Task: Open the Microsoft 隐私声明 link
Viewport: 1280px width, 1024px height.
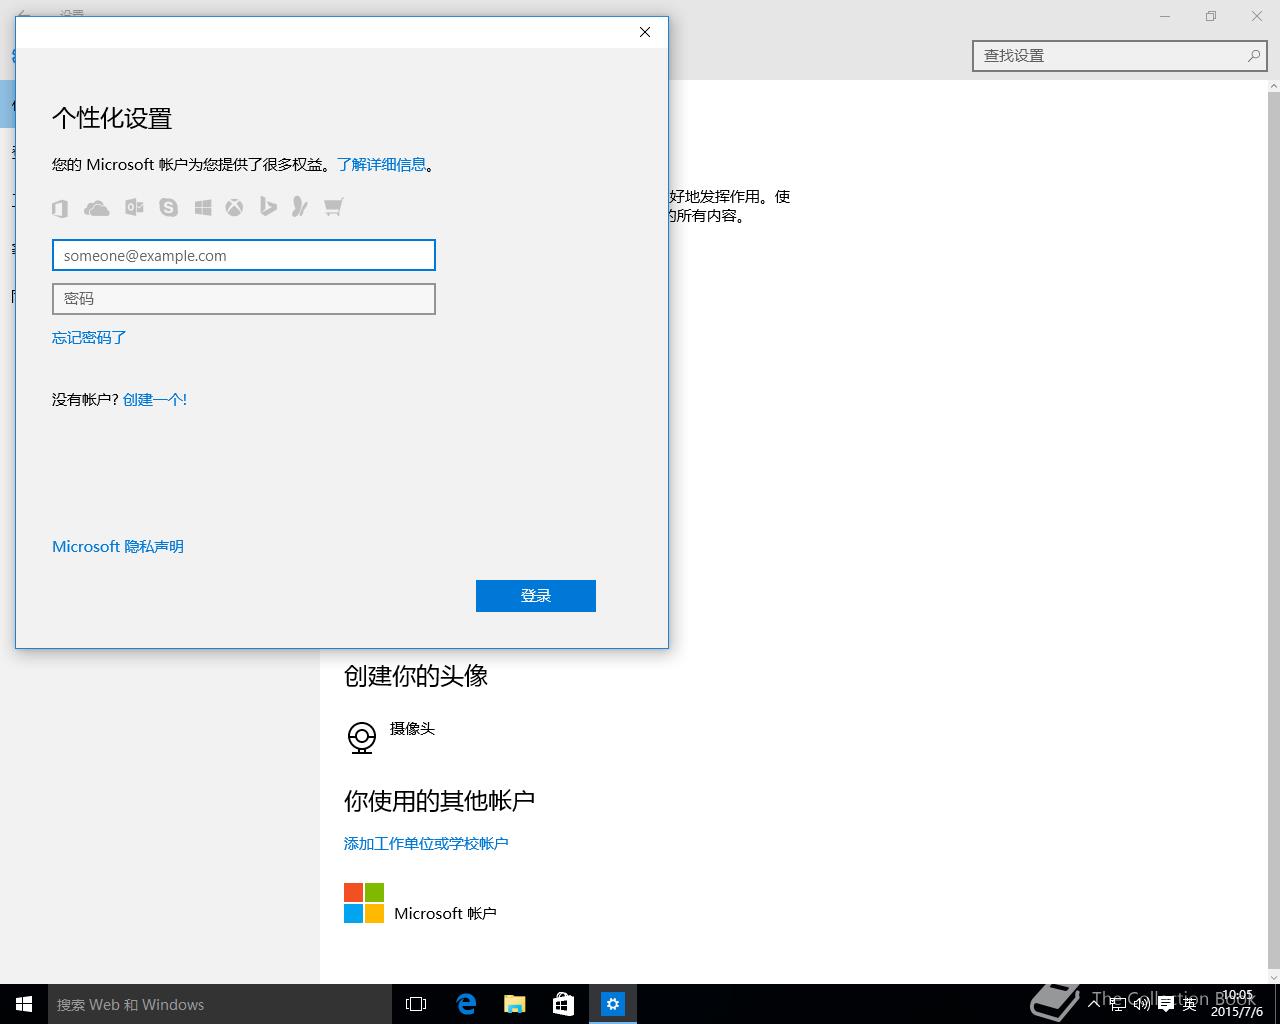Action: pyautogui.click(x=118, y=546)
